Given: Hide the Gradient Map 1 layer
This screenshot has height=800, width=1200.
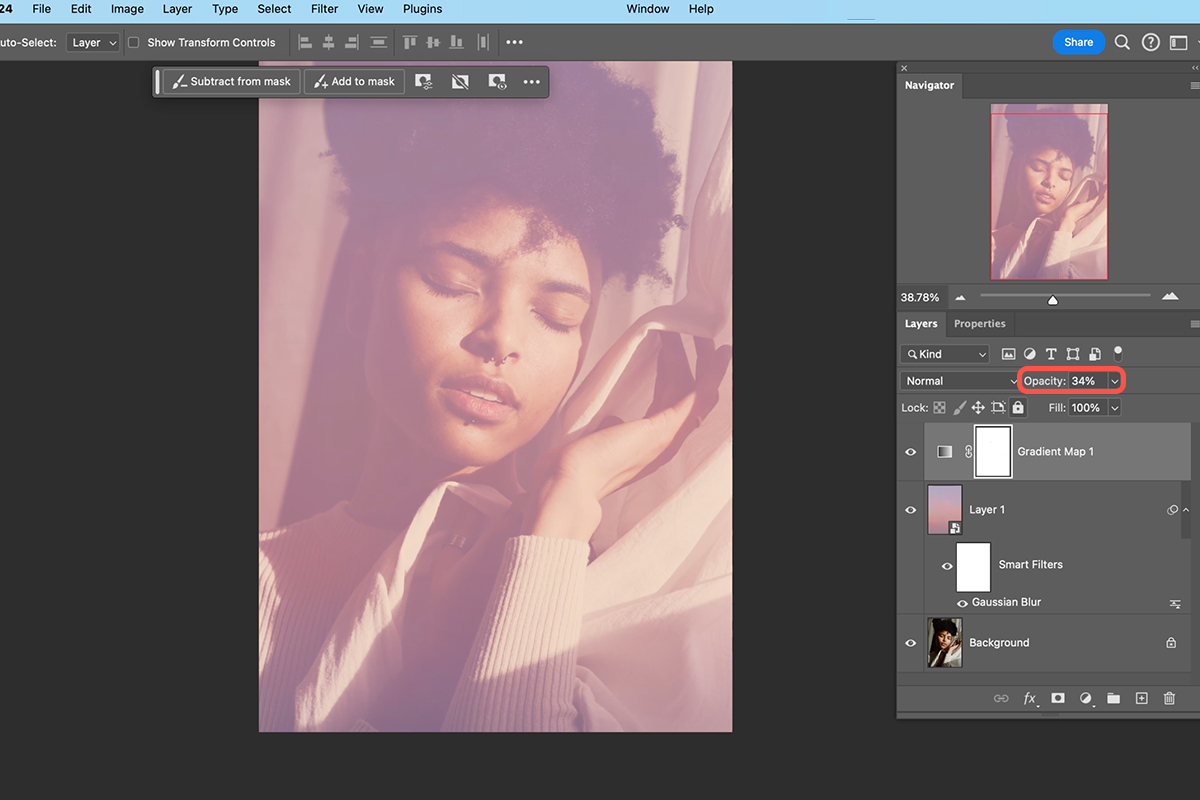Looking at the screenshot, I should coord(910,452).
